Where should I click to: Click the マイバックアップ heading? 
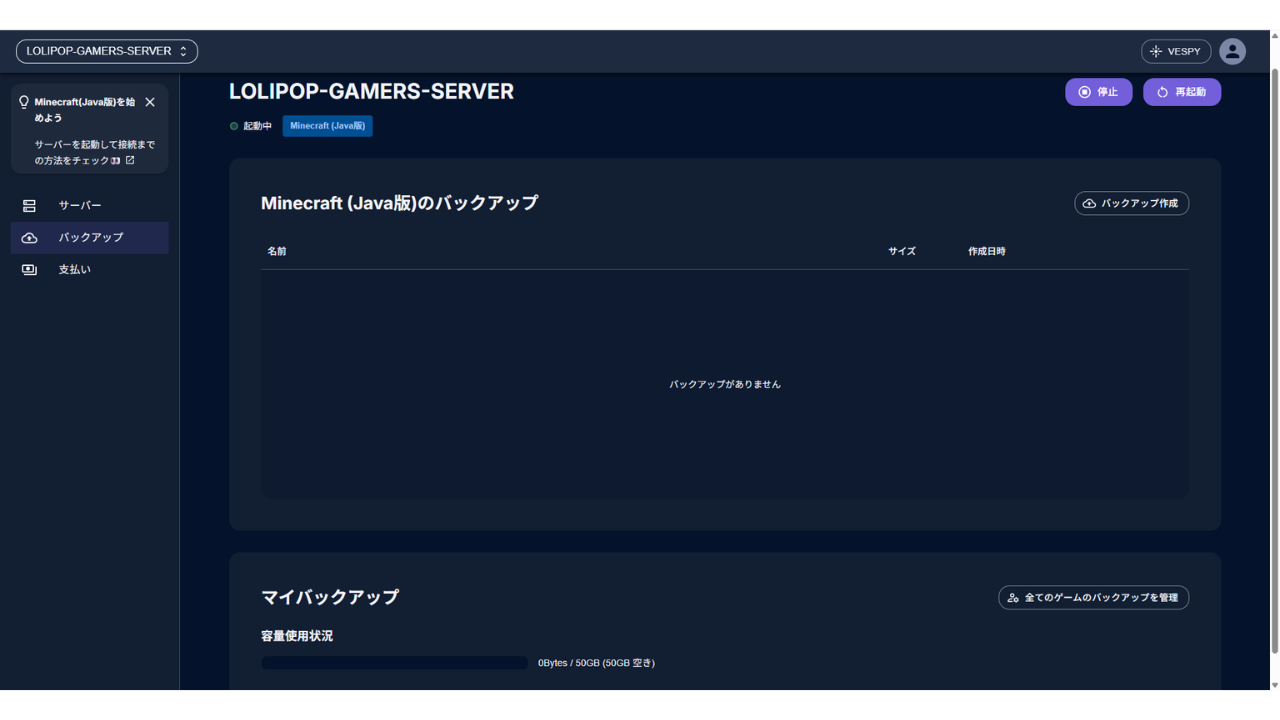pos(330,597)
